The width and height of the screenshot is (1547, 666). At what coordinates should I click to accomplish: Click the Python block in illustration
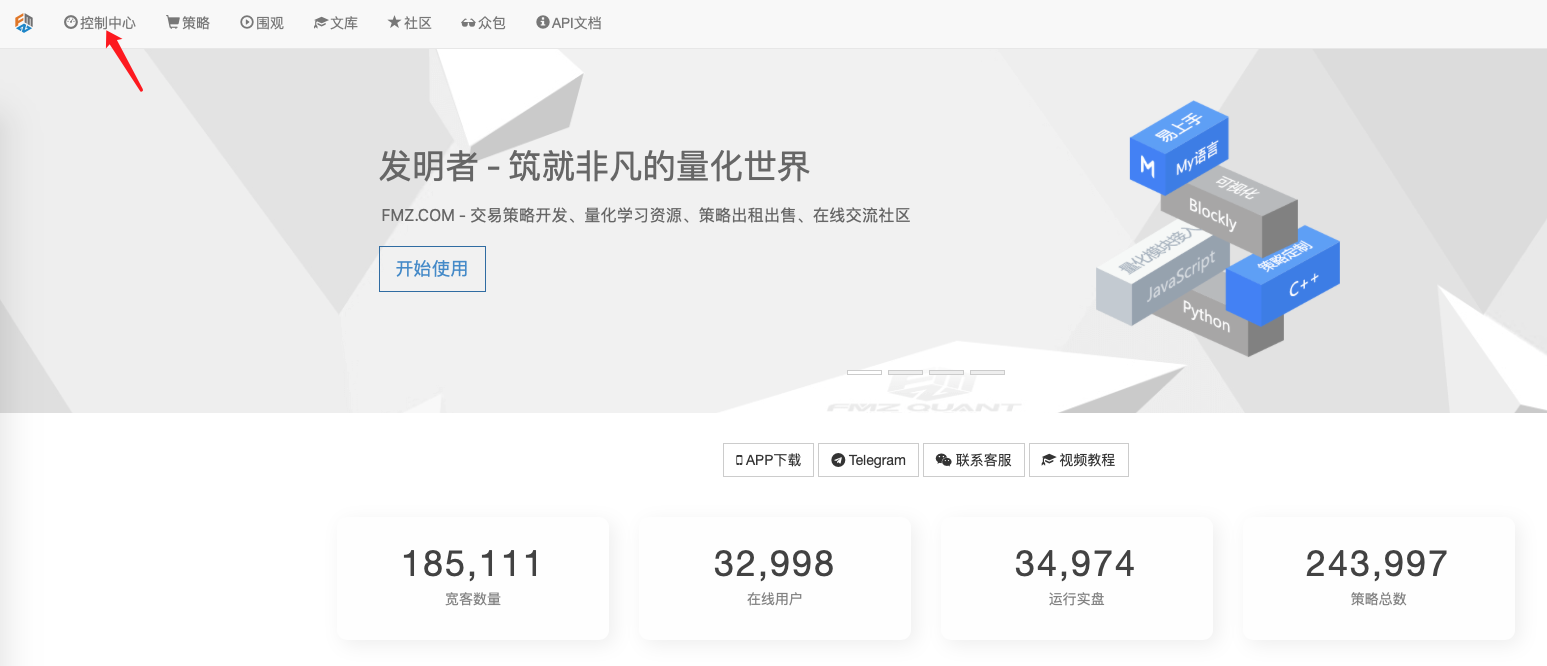tap(1215, 322)
